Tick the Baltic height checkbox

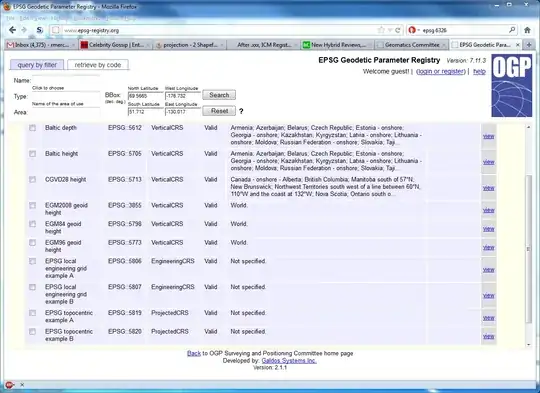pos(32,154)
